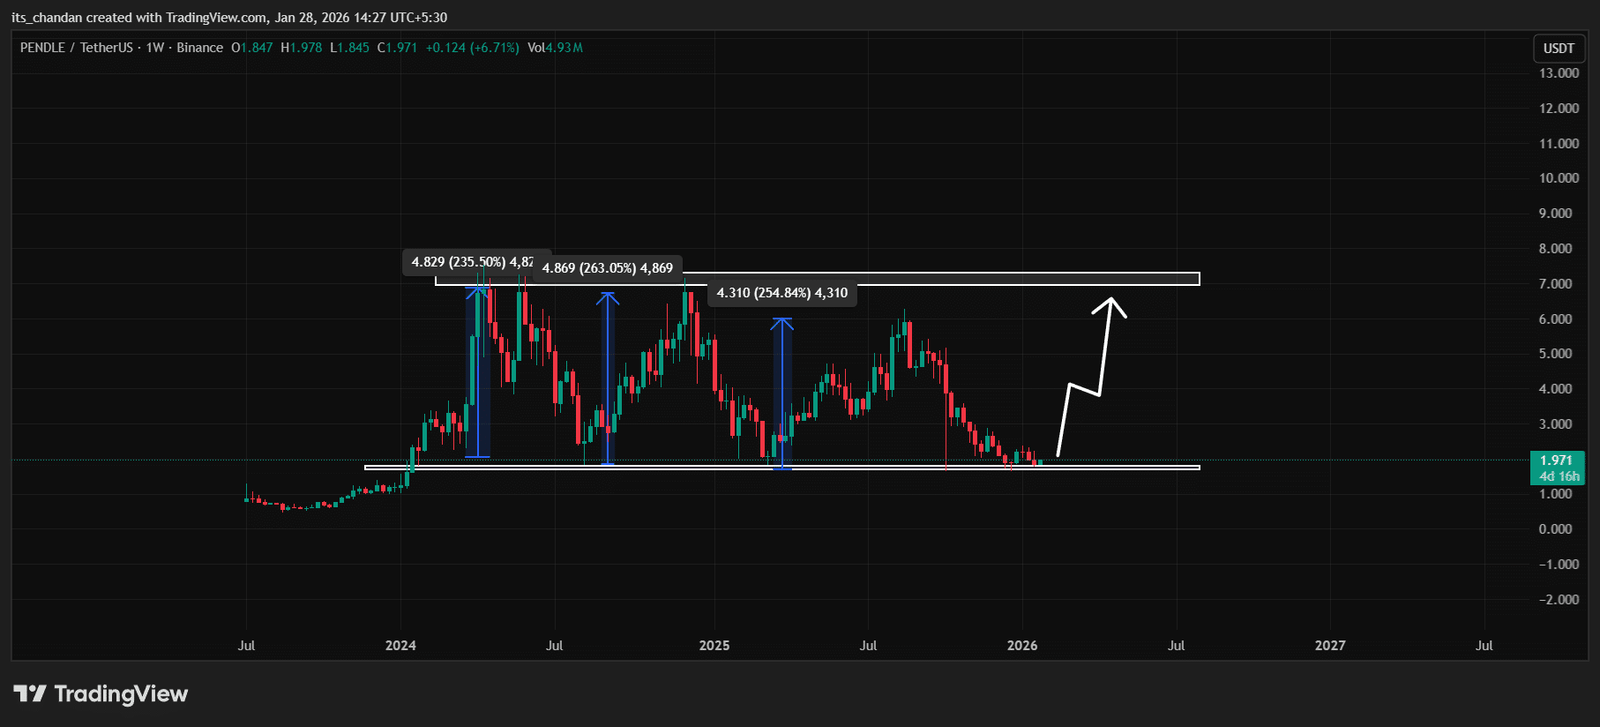This screenshot has width=1600, height=727.
Task: Click the 7.000 price scale label
Action: coord(1558,284)
